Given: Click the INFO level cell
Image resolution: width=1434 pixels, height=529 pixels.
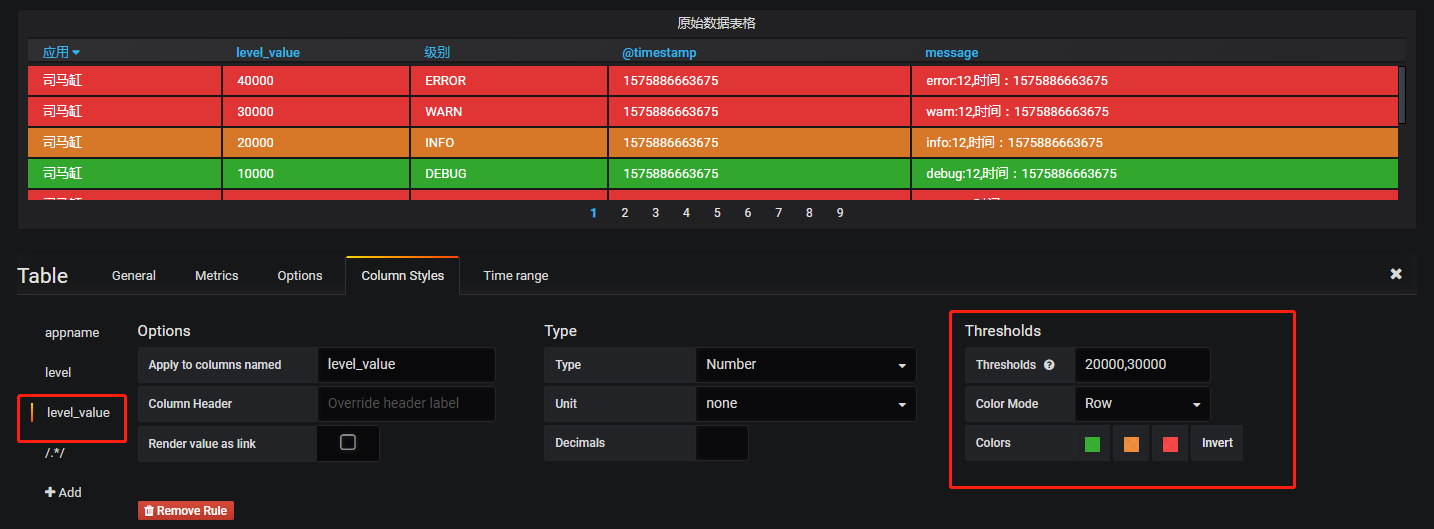Looking at the screenshot, I should tap(508, 142).
